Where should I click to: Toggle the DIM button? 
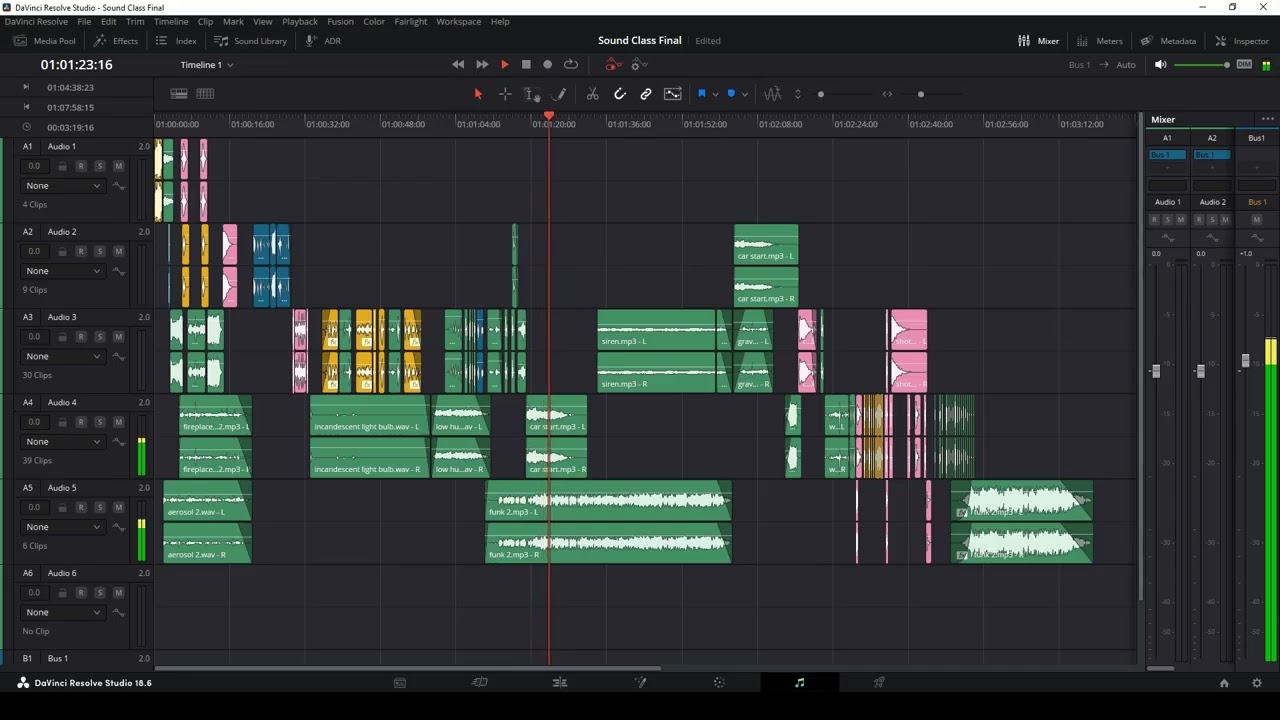pyautogui.click(x=1244, y=65)
